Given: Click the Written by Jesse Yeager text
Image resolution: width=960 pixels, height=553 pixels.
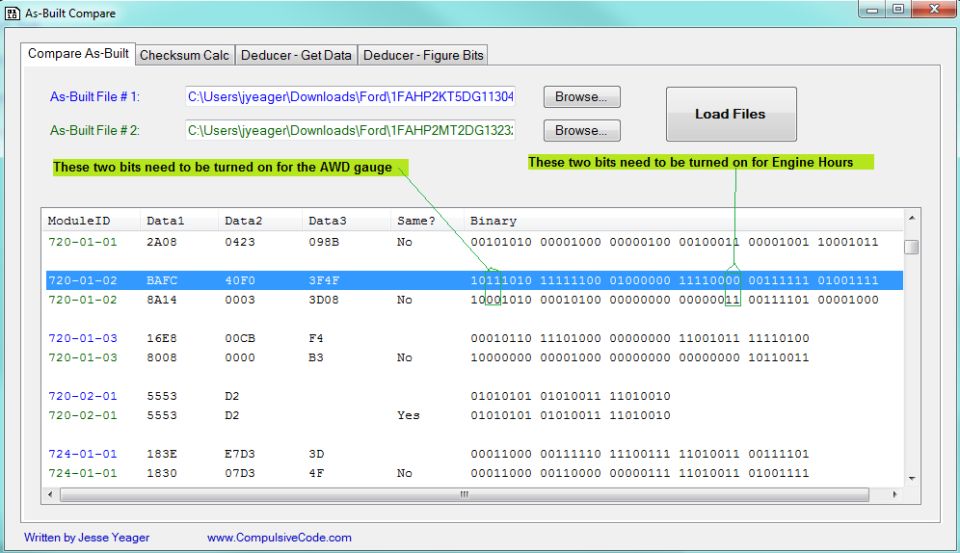Looking at the screenshot, I should pos(86,538).
